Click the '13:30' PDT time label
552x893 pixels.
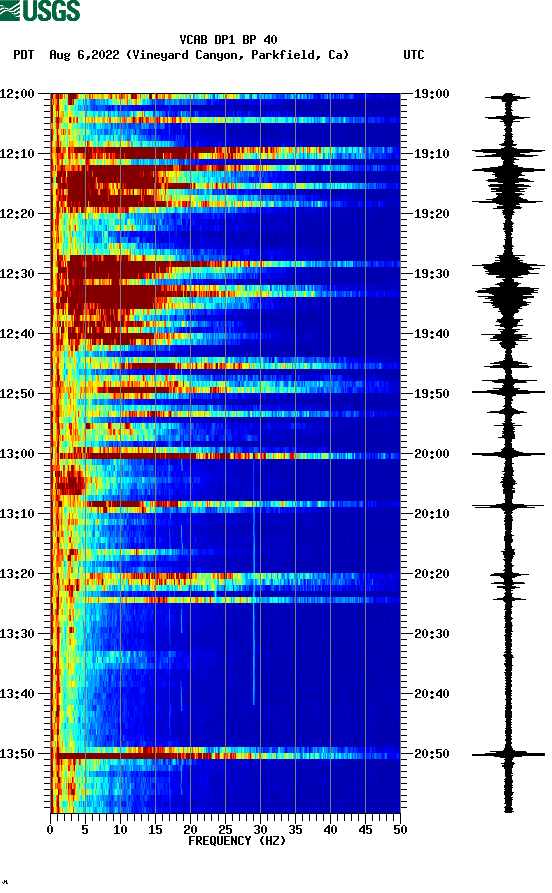18,634
